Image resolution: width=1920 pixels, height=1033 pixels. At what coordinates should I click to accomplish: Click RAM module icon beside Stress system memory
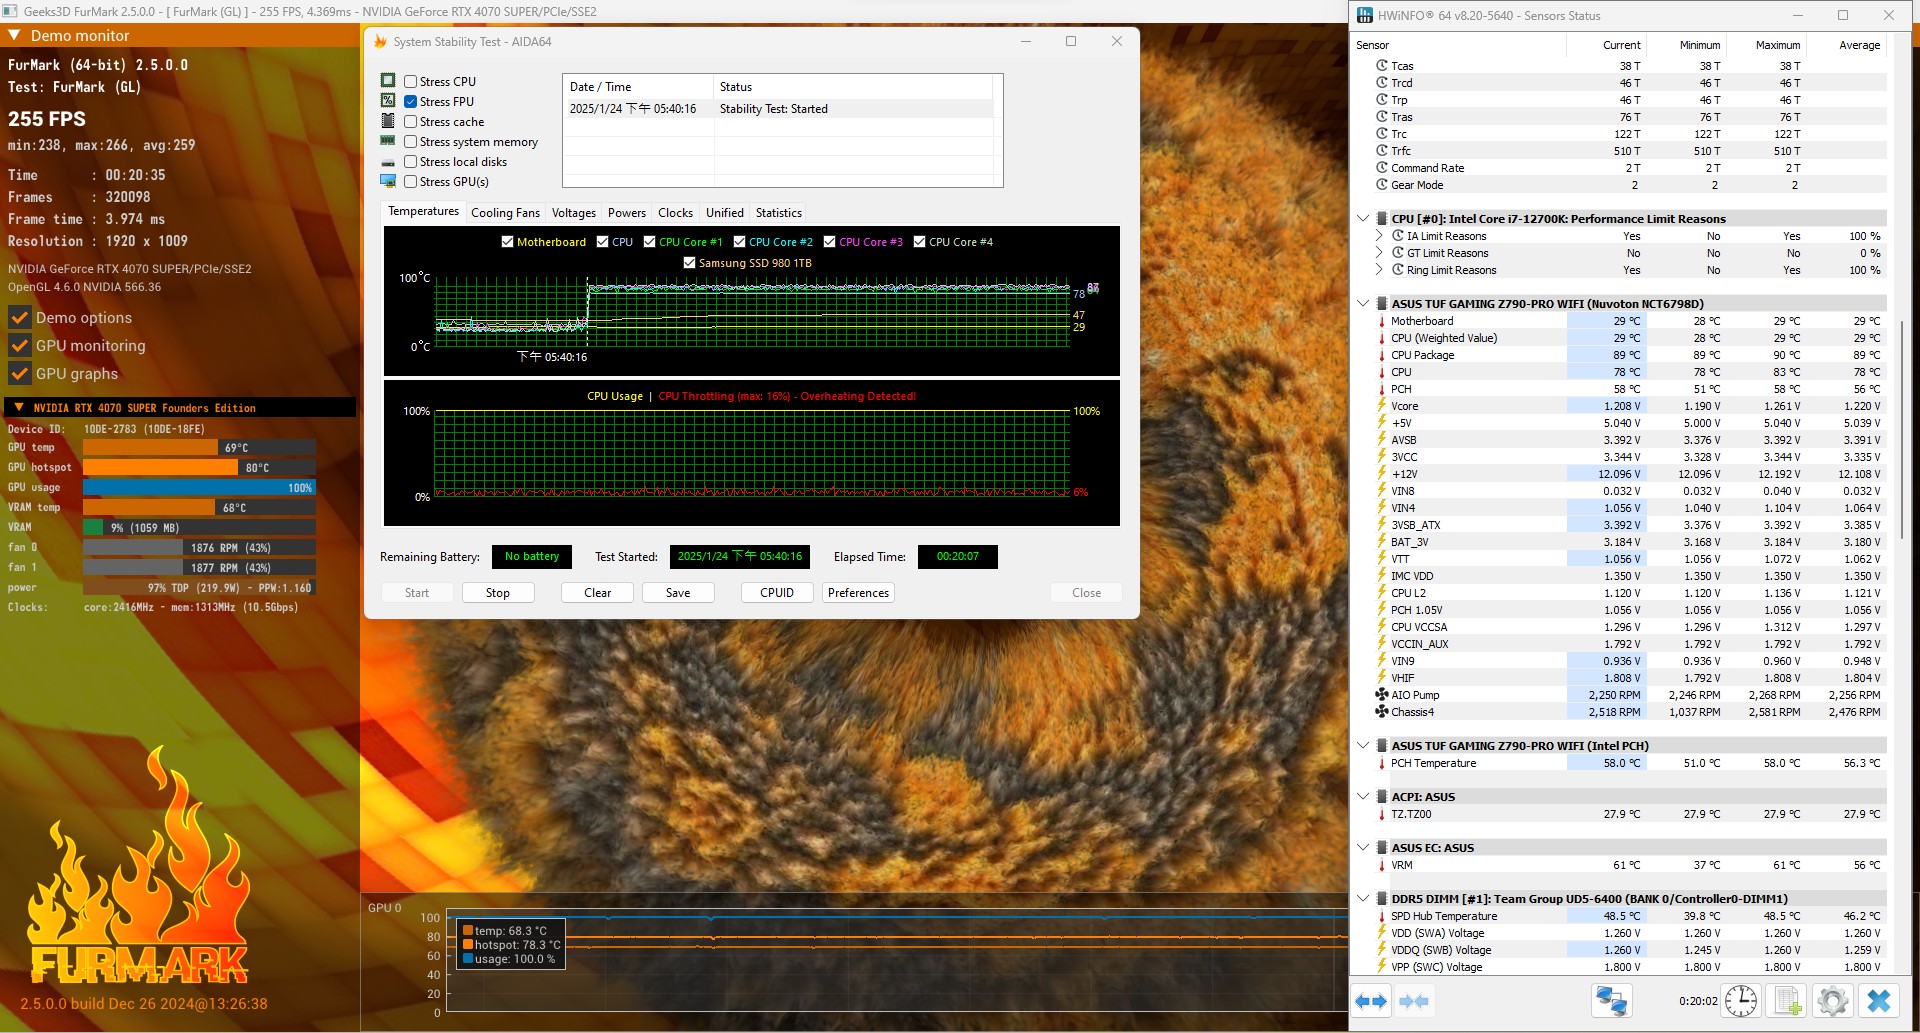388,141
